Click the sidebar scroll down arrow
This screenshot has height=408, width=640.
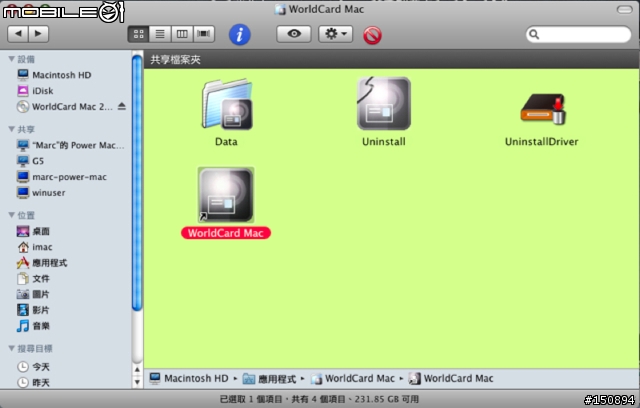[x=138, y=382]
